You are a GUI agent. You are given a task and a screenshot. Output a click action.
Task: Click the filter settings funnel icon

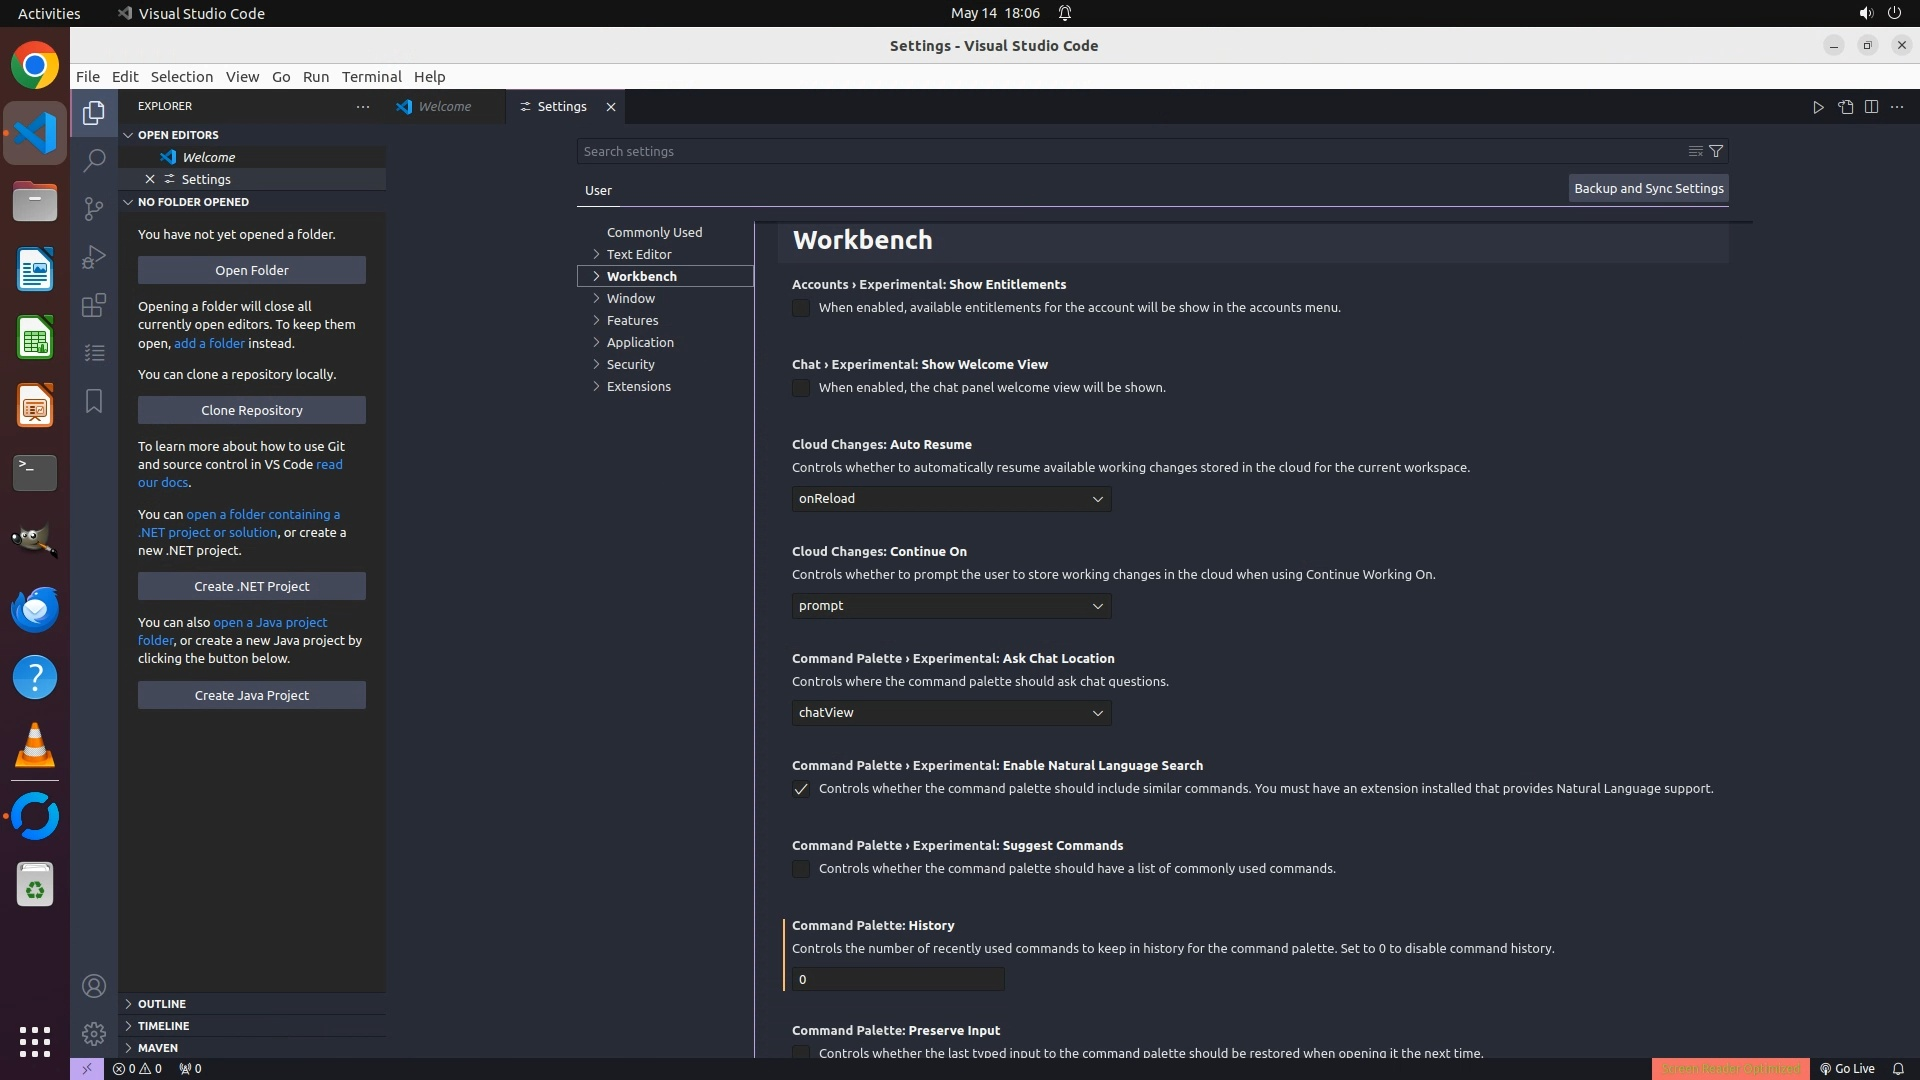pos(1716,151)
